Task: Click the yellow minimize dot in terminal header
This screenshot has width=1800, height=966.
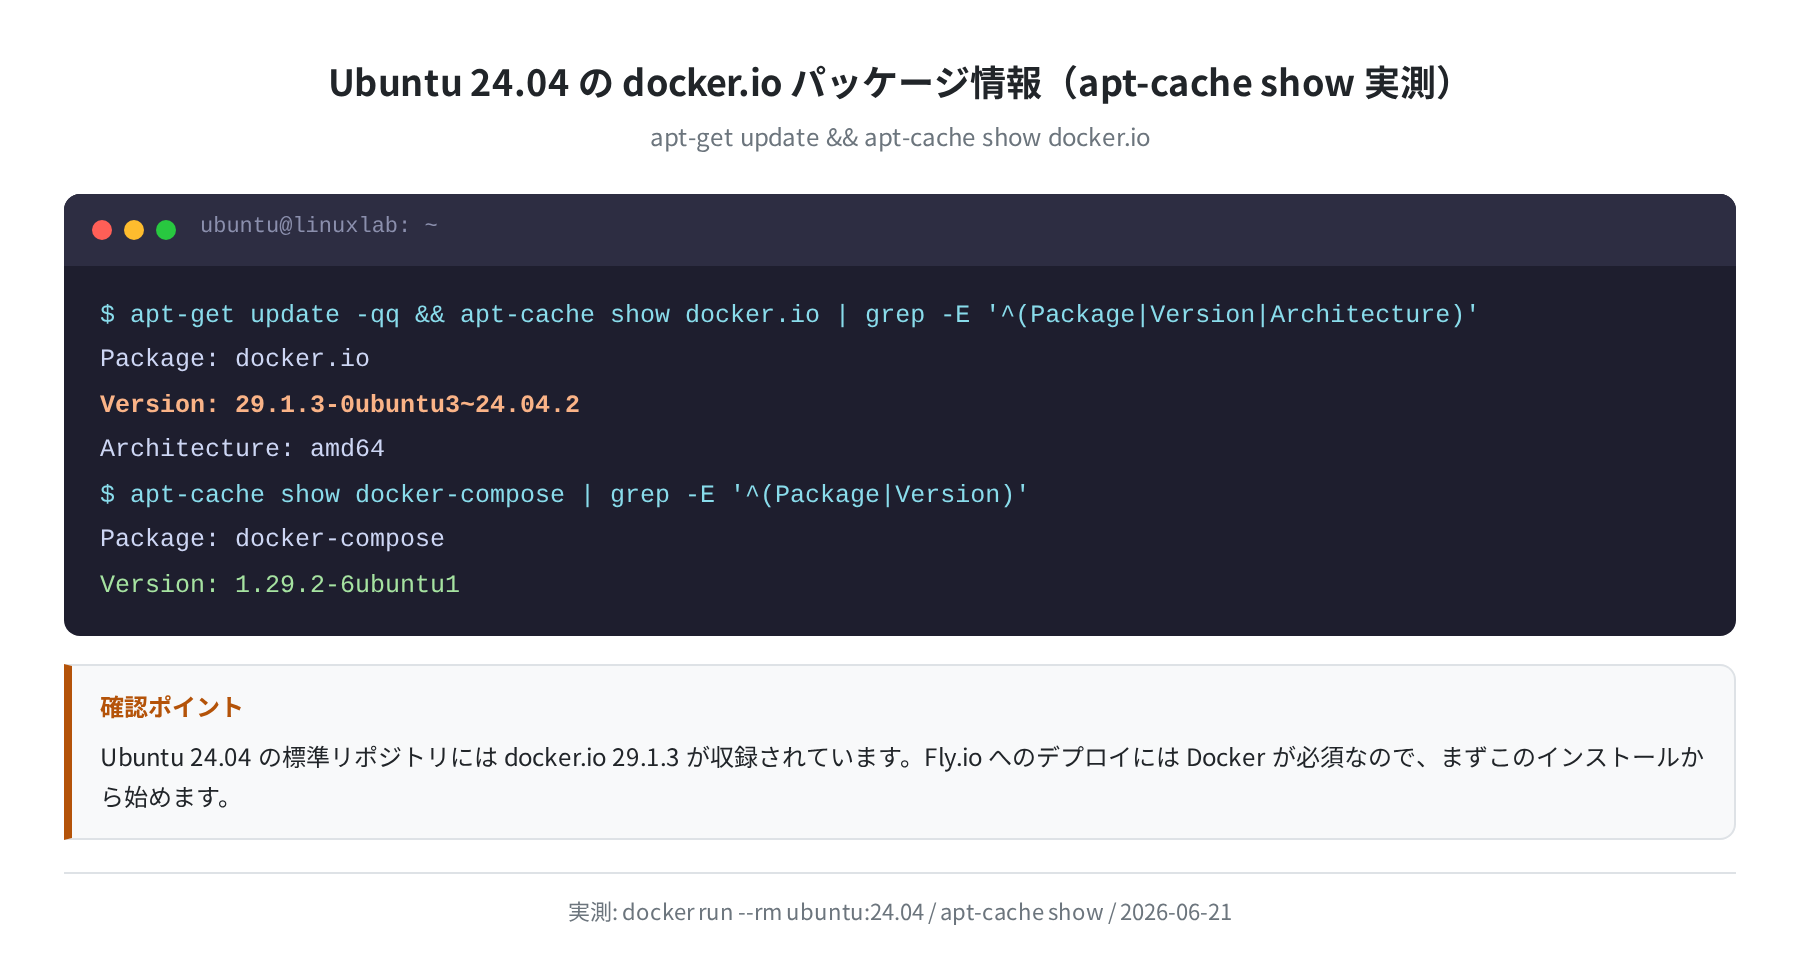Action: 134,230
